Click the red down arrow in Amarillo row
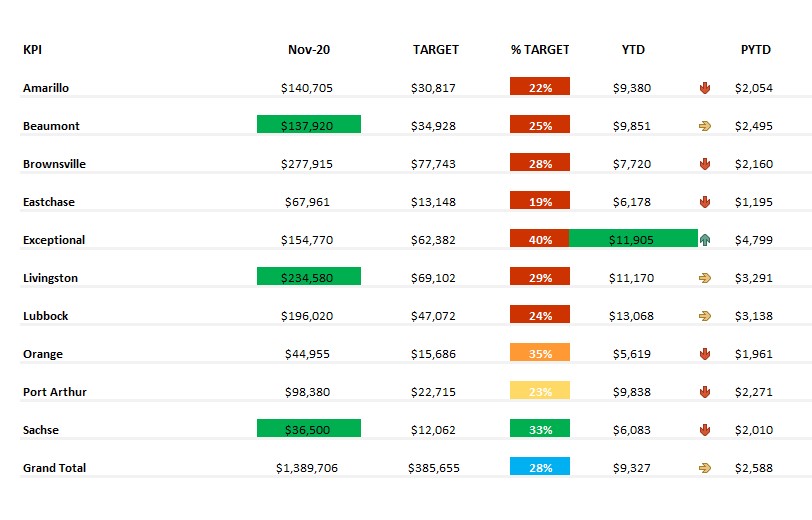812x520 pixels. pyautogui.click(x=704, y=88)
